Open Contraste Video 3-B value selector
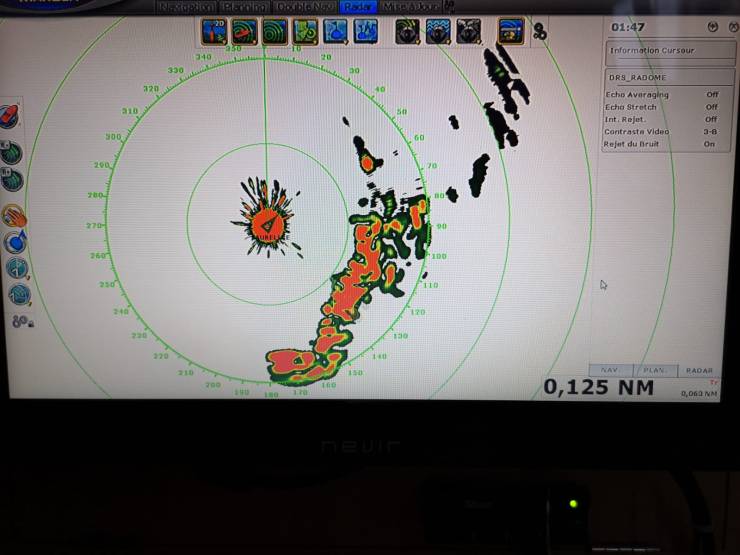The height and width of the screenshot is (555, 740). tap(709, 132)
